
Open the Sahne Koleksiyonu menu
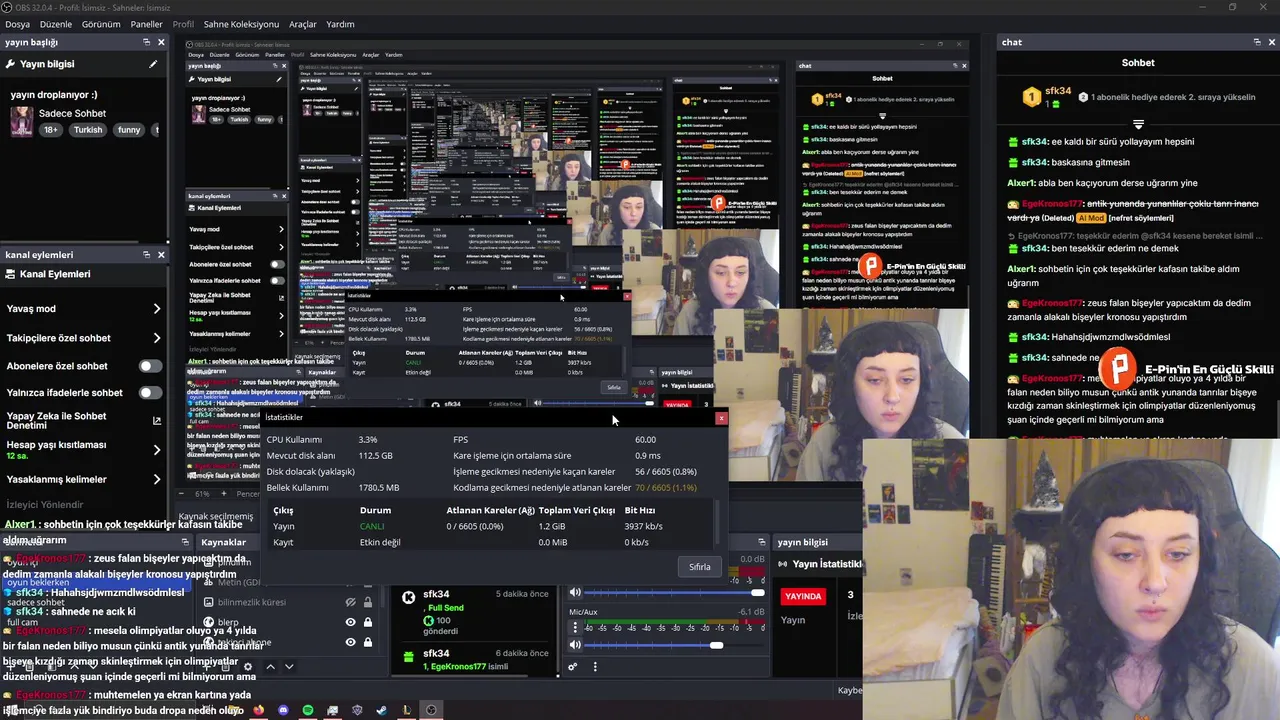click(241, 24)
